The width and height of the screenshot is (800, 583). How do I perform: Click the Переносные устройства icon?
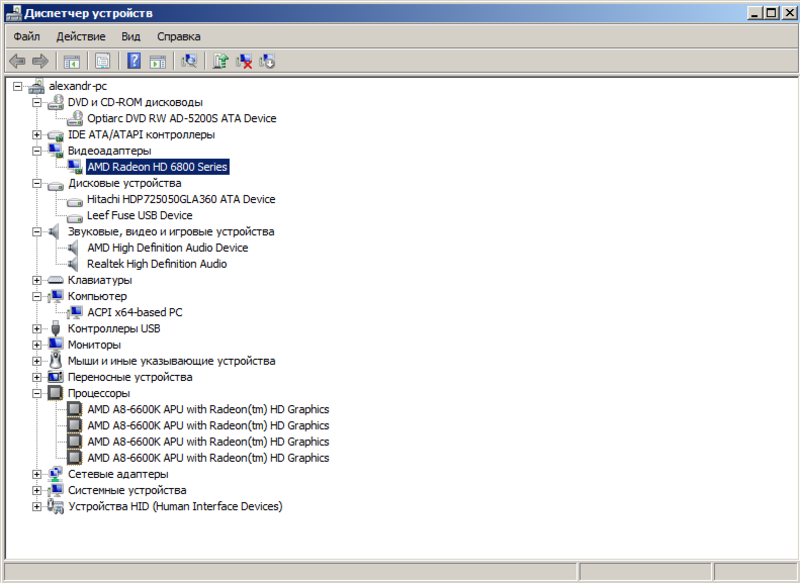(56, 377)
